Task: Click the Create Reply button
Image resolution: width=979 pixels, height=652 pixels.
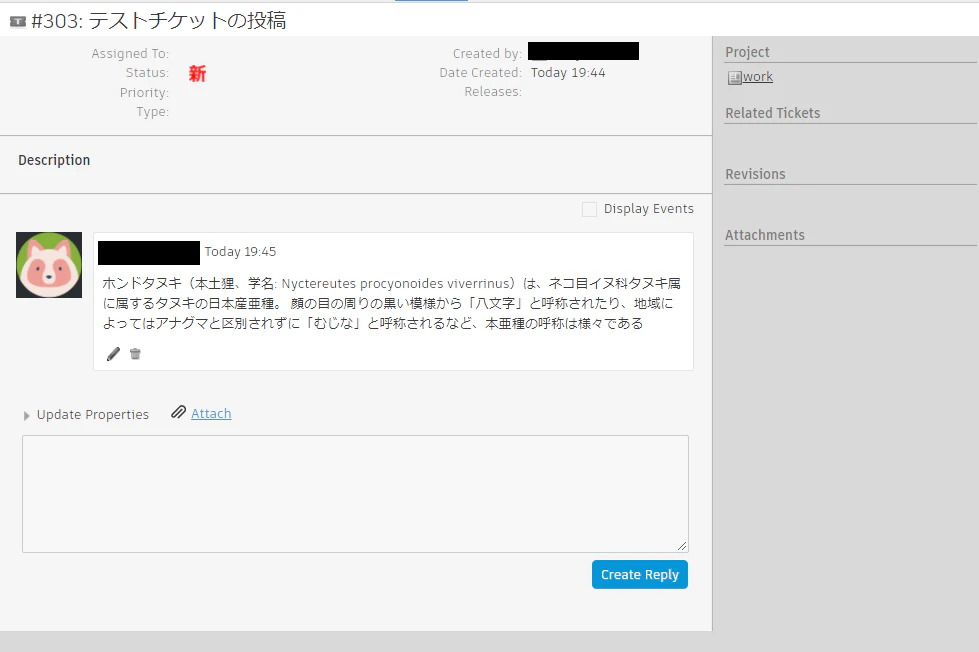Action: (x=640, y=575)
